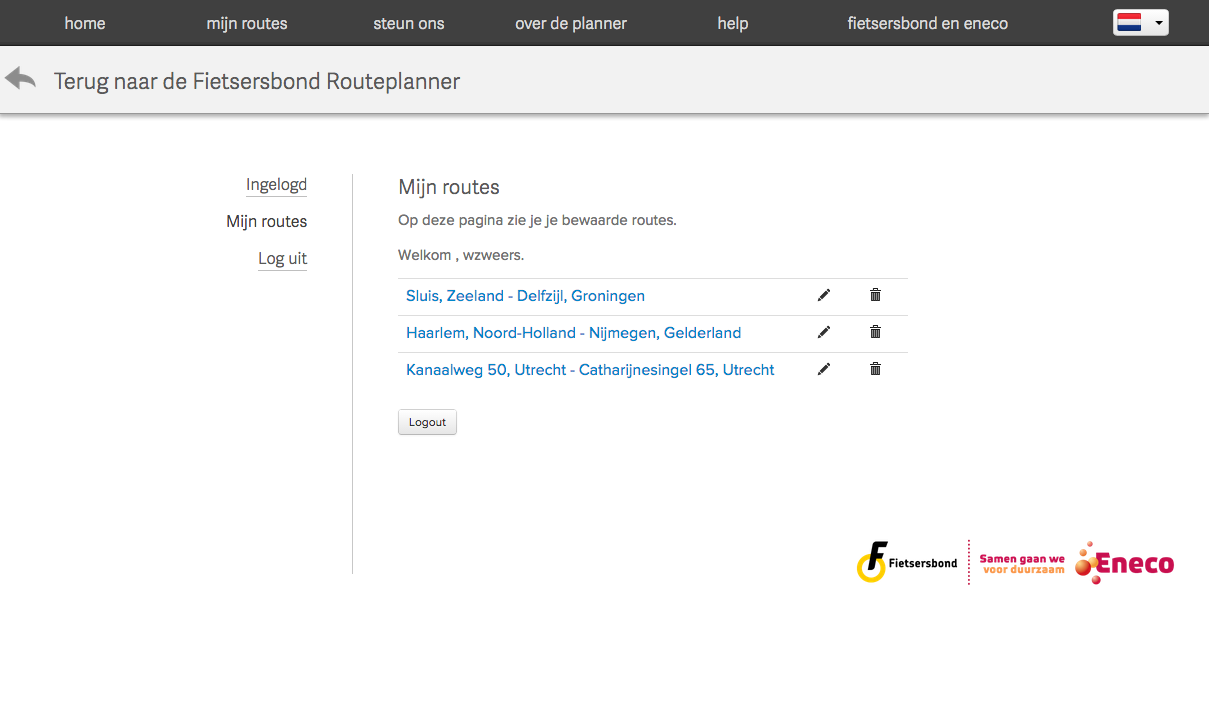The height and width of the screenshot is (714, 1209).
Task: Delete the Sluis - Delfzijl route
Action: (x=875, y=295)
